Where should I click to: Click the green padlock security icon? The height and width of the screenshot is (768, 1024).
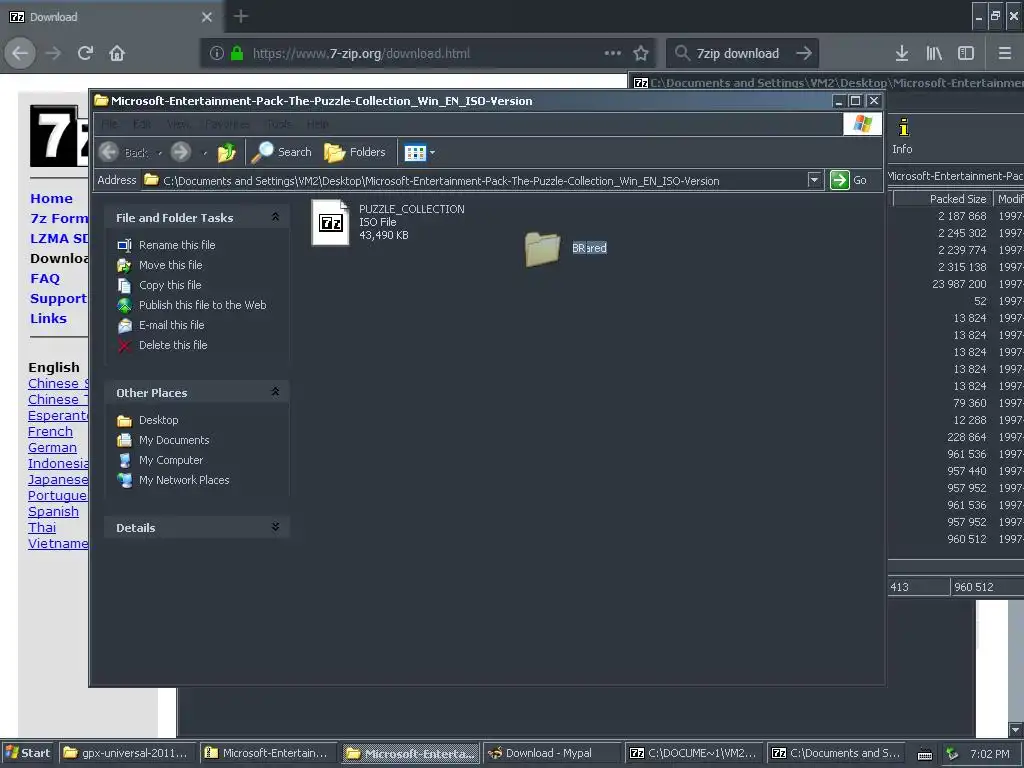237,54
